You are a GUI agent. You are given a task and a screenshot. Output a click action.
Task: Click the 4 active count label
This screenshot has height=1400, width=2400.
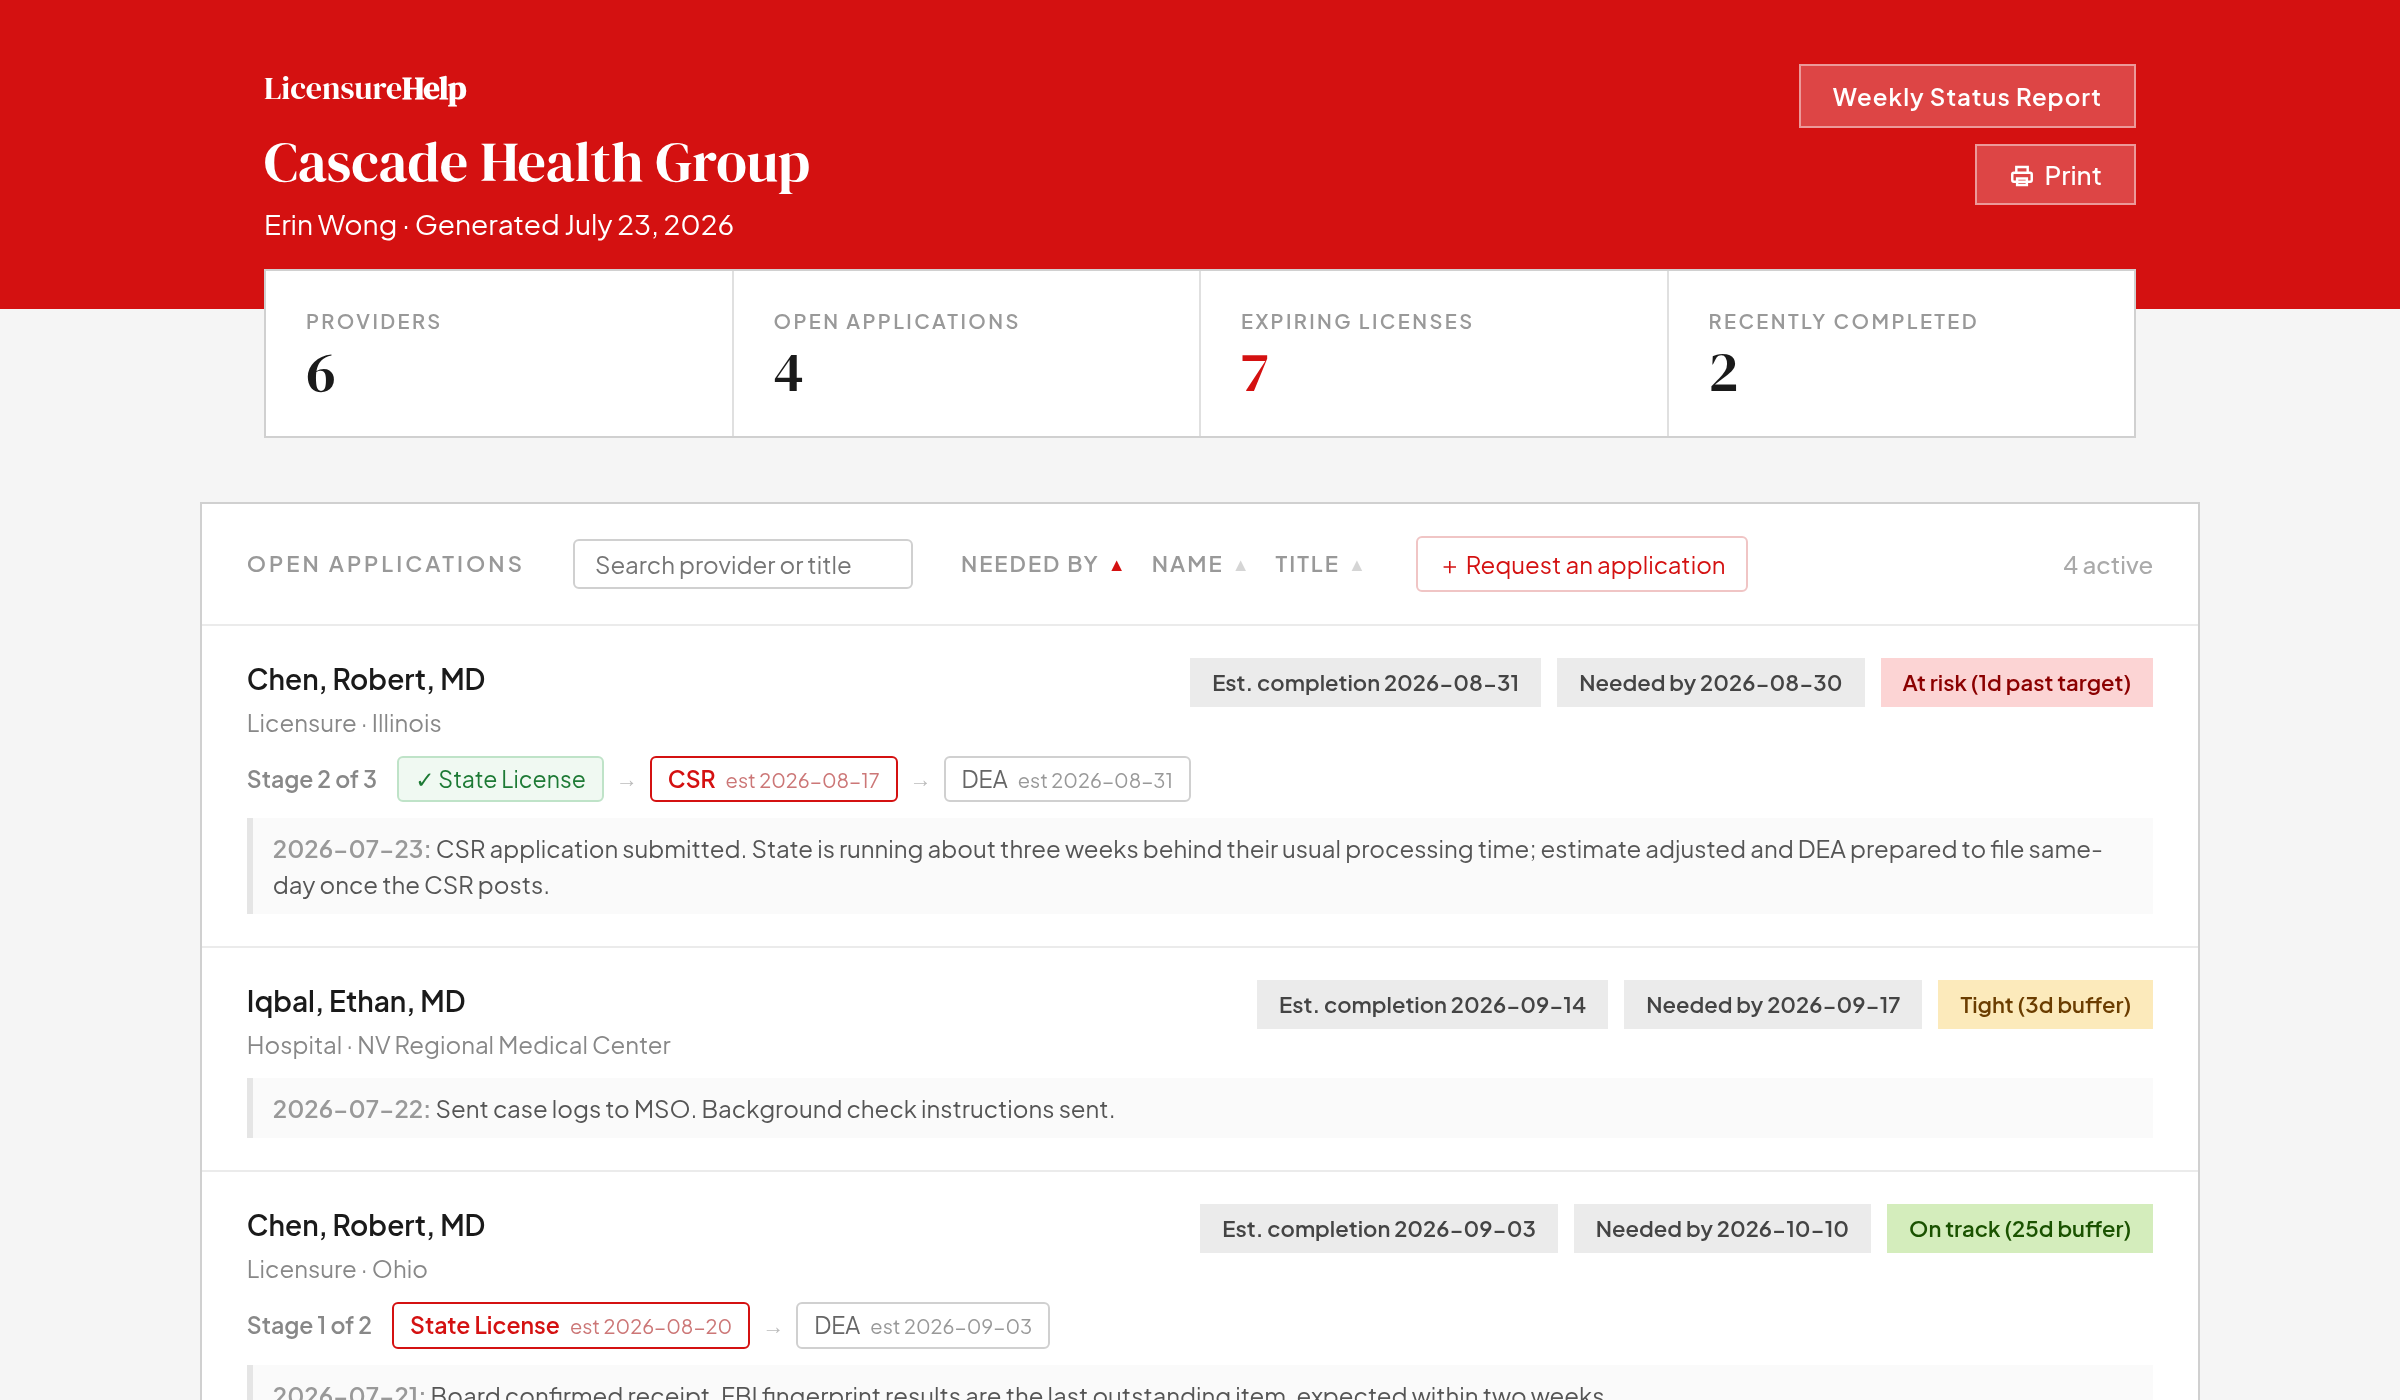(x=2108, y=565)
